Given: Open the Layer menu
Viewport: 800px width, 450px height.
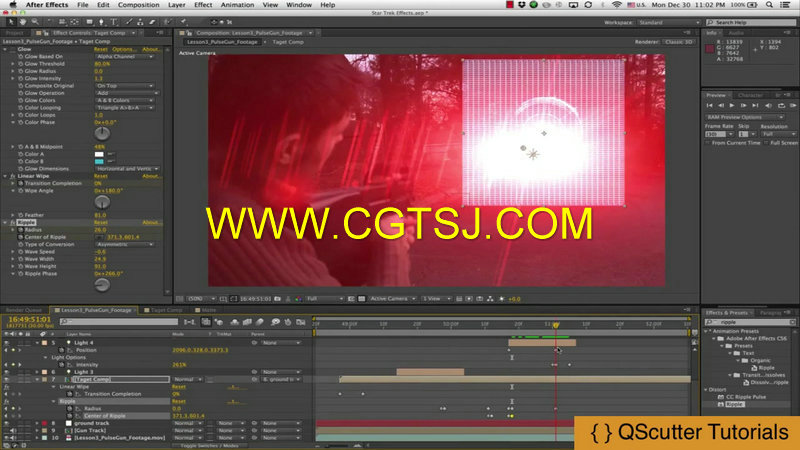Looking at the screenshot, I should (177, 5).
